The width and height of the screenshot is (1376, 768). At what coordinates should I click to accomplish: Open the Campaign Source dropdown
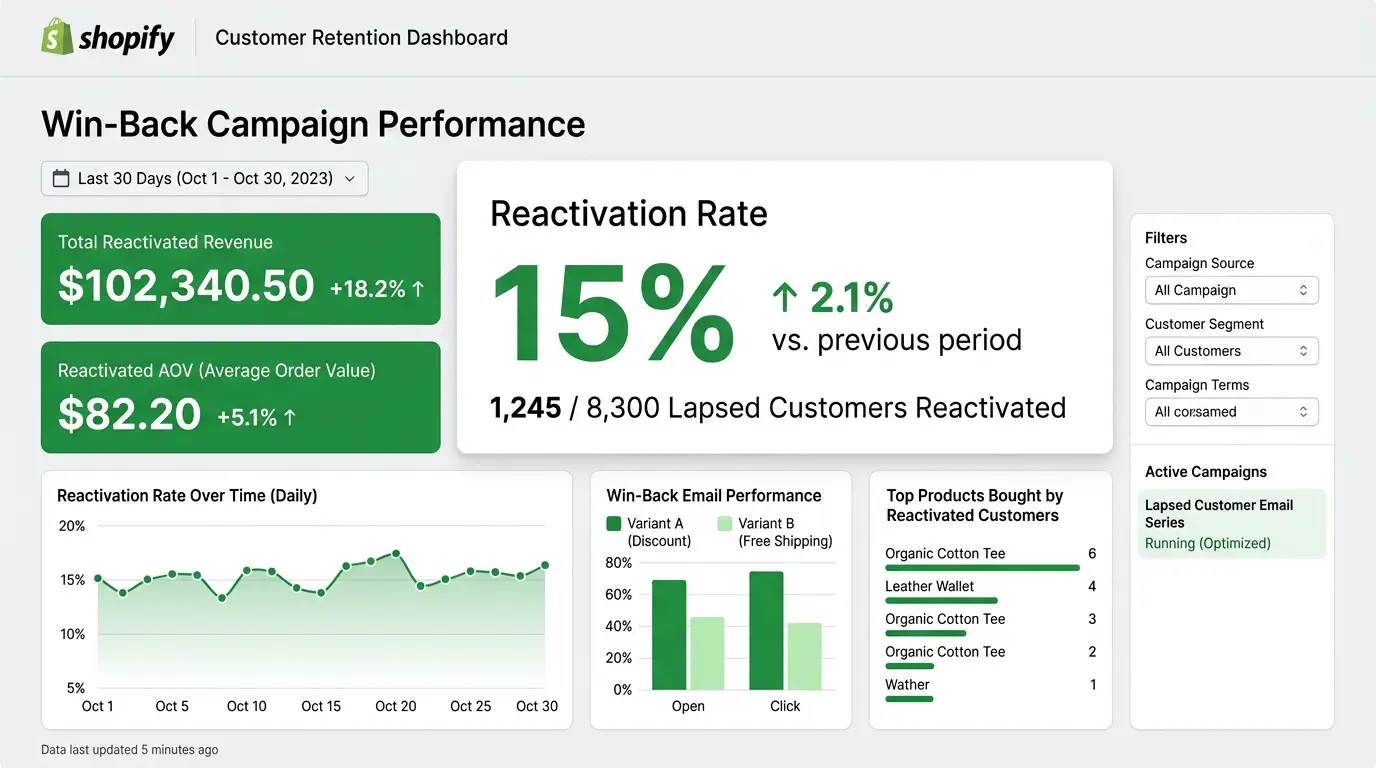(1231, 290)
